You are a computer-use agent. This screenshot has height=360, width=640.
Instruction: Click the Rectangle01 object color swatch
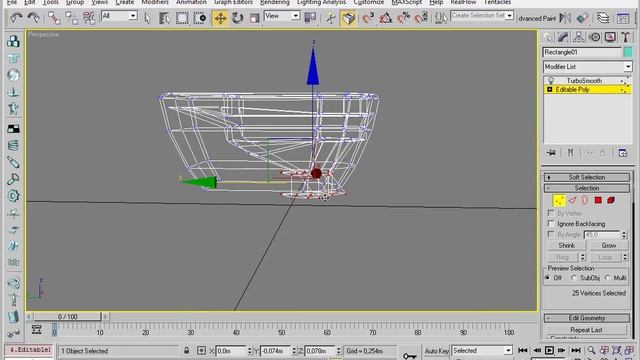pyautogui.click(x=628, y=52)
